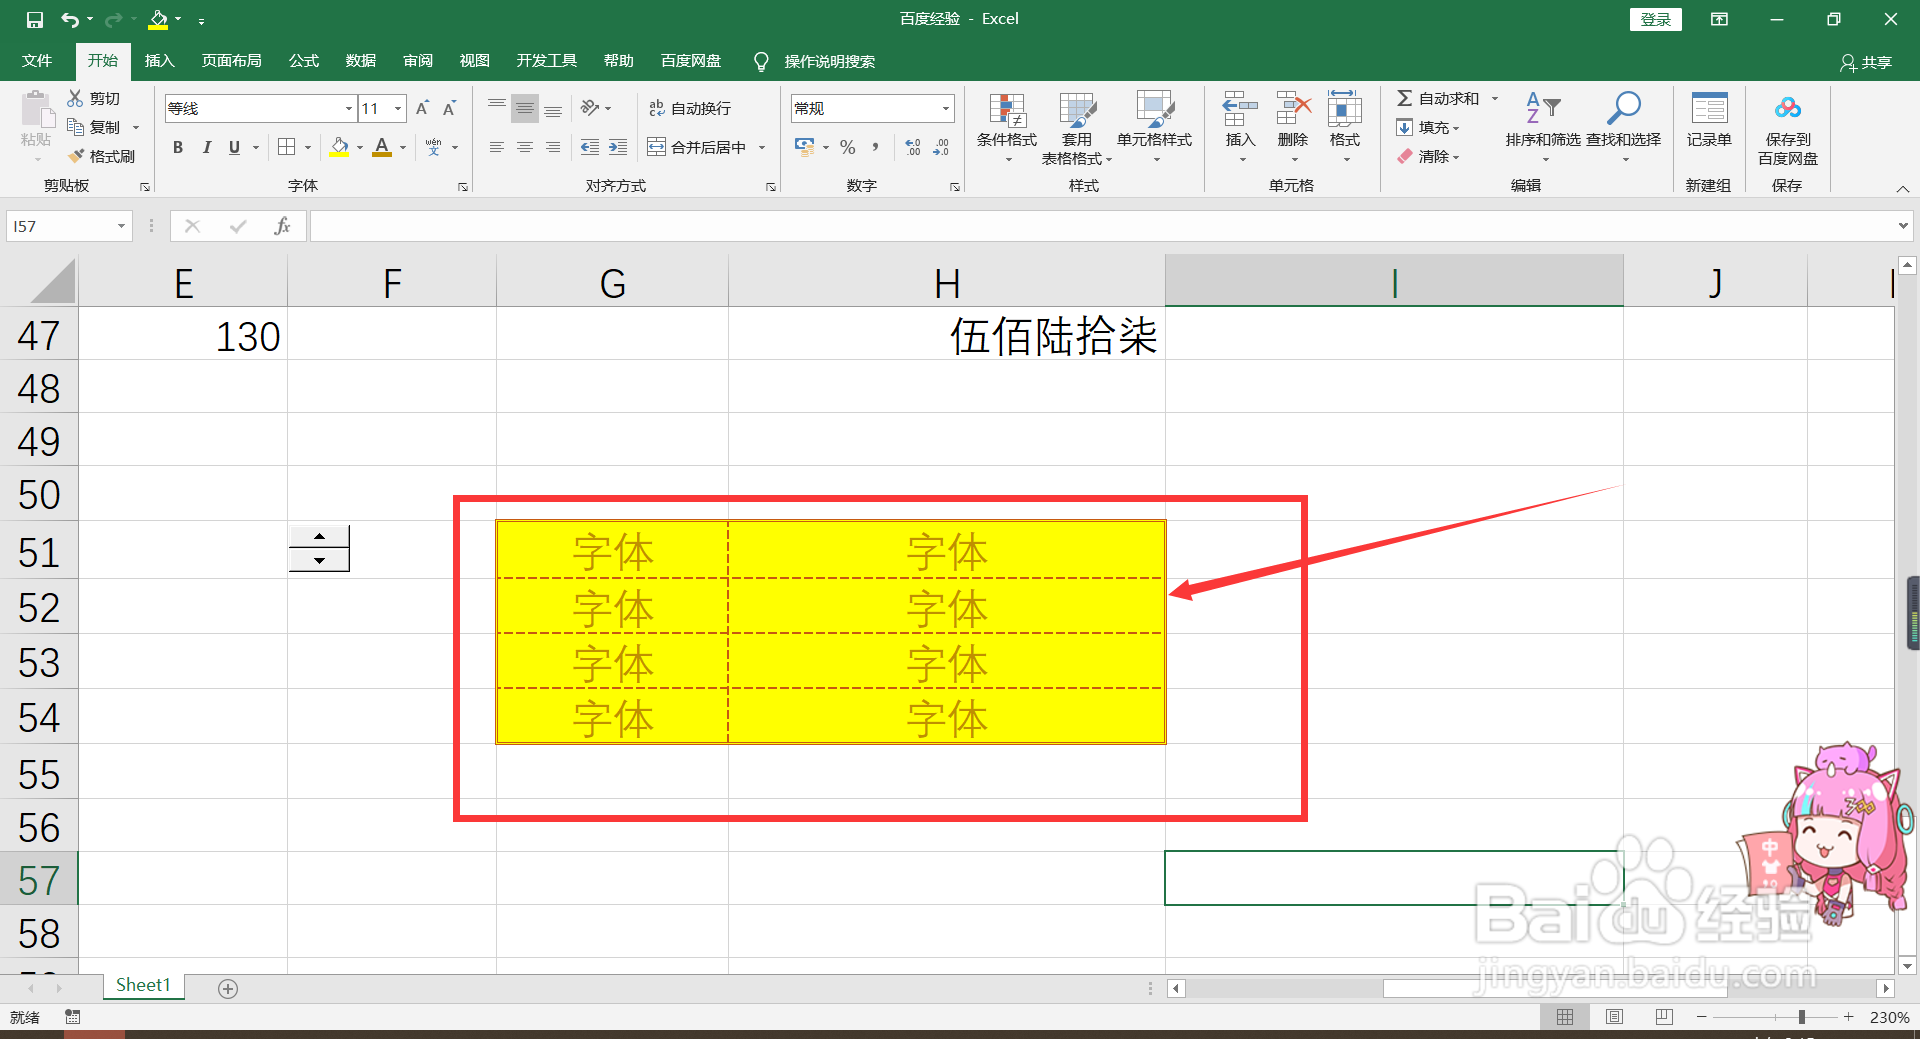Viewport: 1920px width, 1039px height.
Task: Open the font name dropdown
Action: (347, 108)
